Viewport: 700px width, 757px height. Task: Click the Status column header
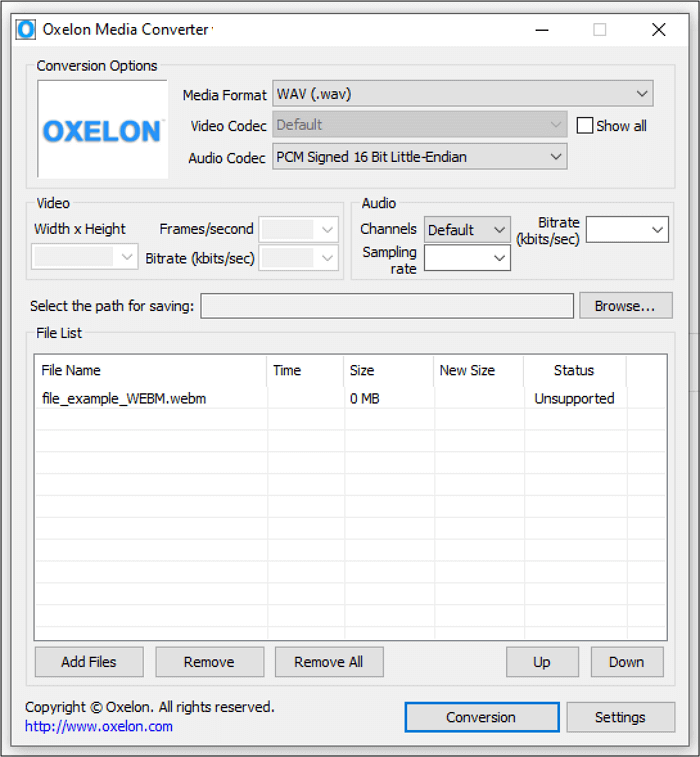(574, 370)
